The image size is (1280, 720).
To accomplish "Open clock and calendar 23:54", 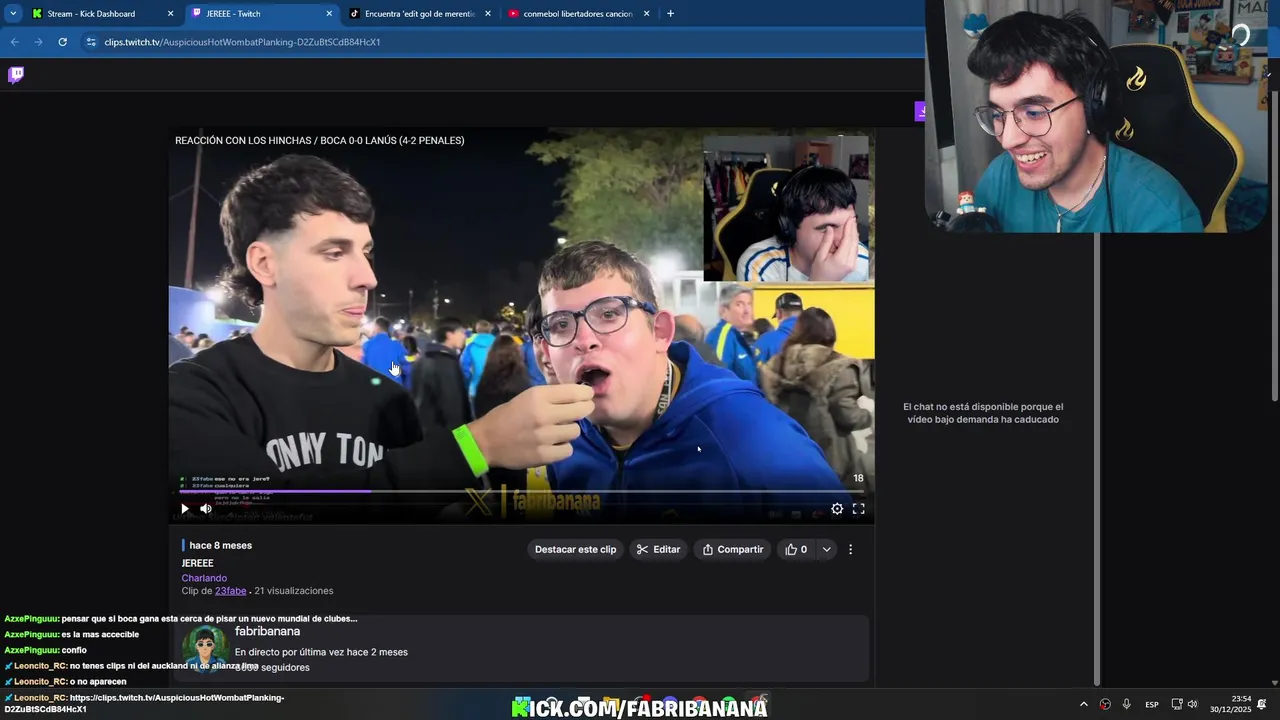I will tap(1230, 704).
